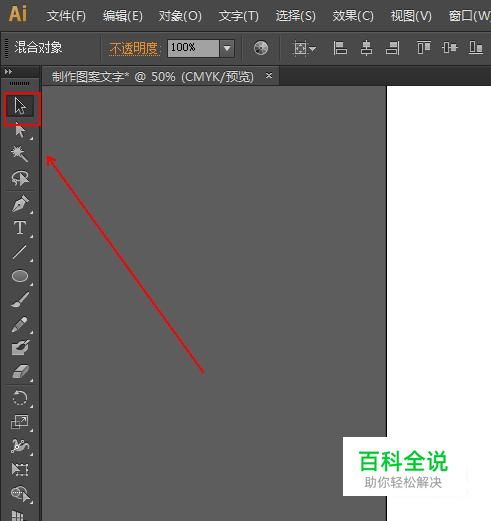This screenshot has height=521, width=491.
Task: Click vertical align center icon
Action: tap(449, 48)
